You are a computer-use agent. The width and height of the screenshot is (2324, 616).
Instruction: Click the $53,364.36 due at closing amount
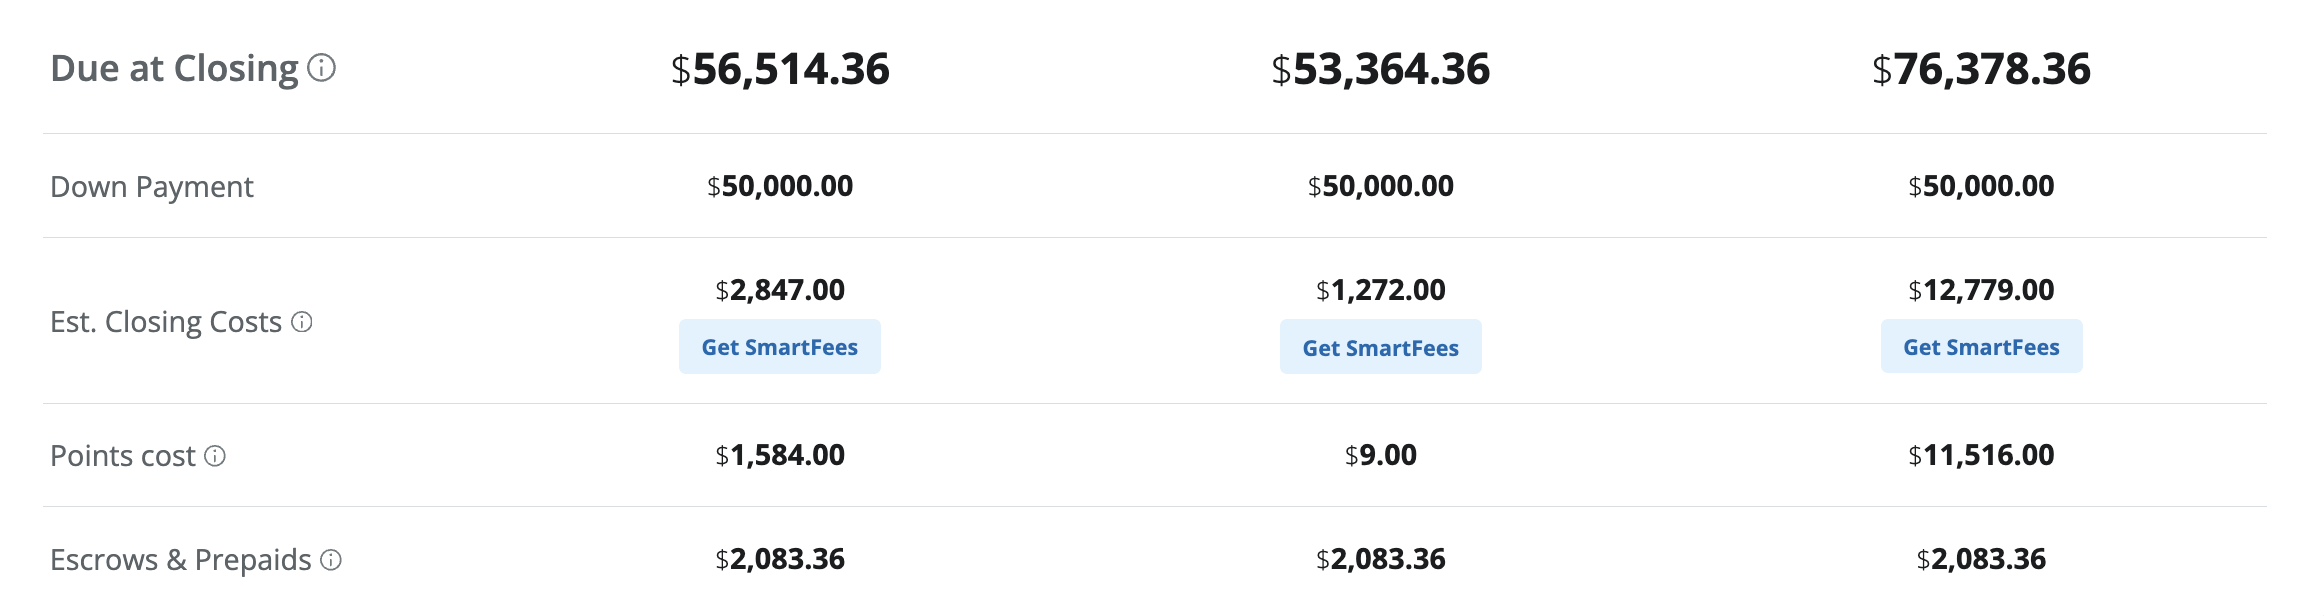click(1380, 69)
